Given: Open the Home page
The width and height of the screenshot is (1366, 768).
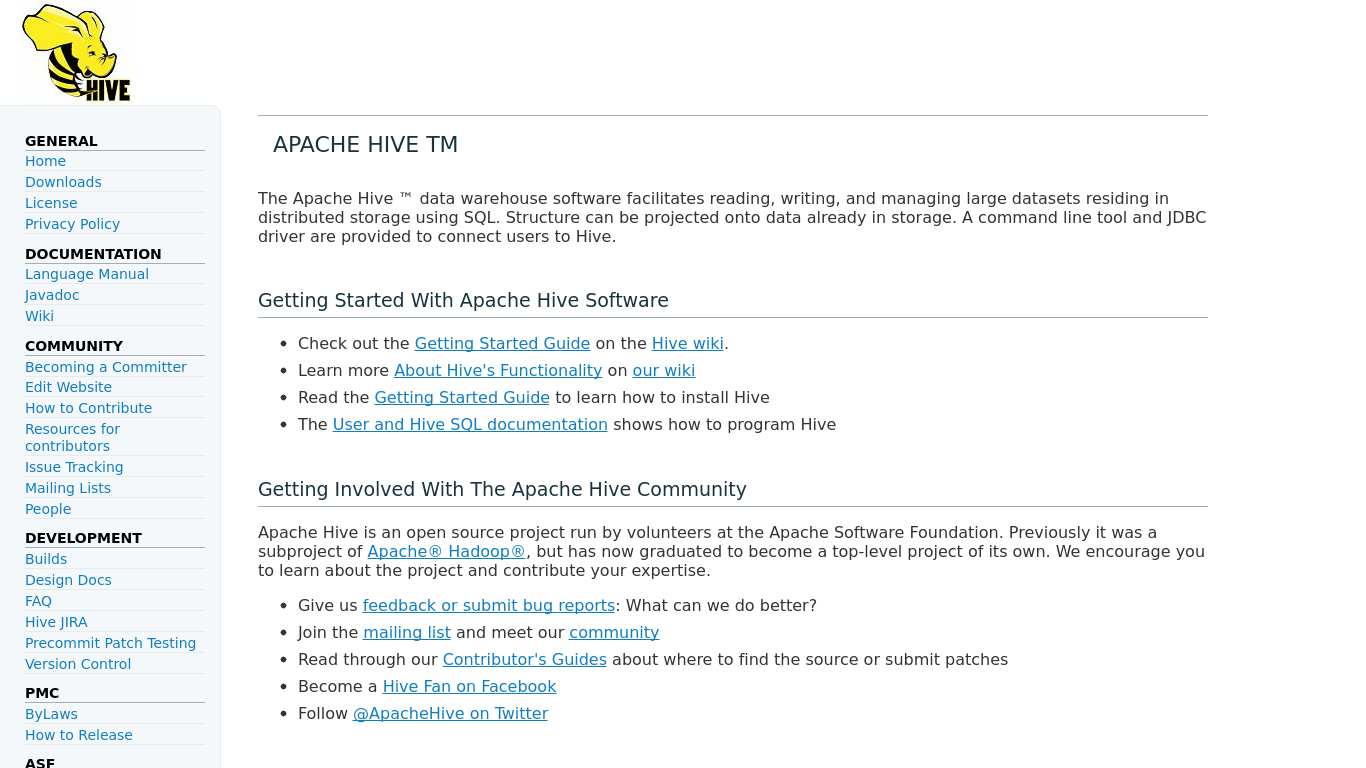Looking at the screenshot, I should (x=45, y=161).
